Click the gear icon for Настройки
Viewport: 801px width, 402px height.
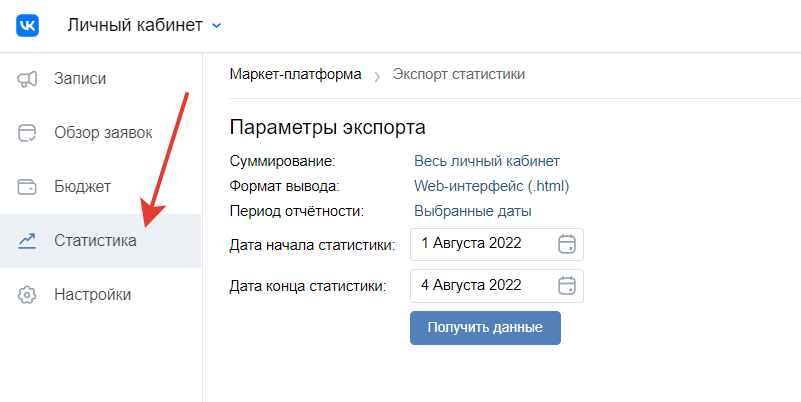click(x=28, y=295)
